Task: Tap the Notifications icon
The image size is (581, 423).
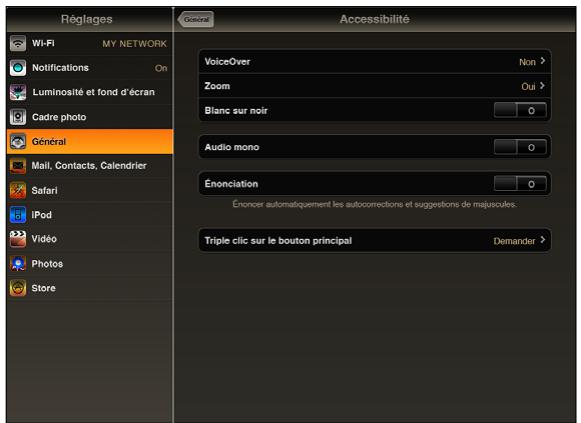Action: [18, 68]
